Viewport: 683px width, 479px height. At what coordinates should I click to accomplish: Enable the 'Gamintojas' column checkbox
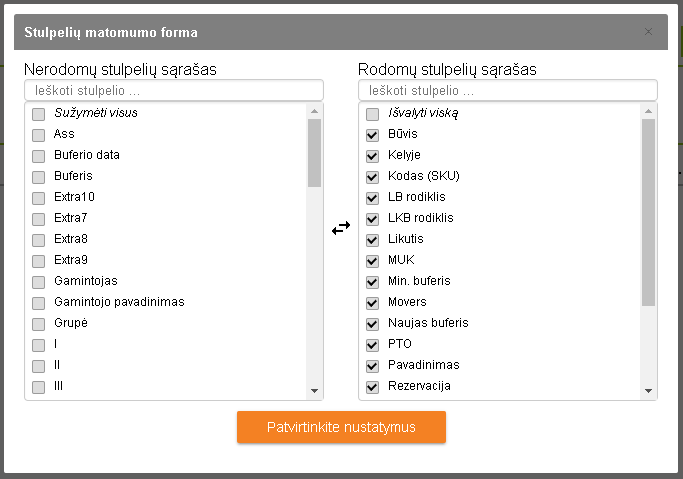39,282
